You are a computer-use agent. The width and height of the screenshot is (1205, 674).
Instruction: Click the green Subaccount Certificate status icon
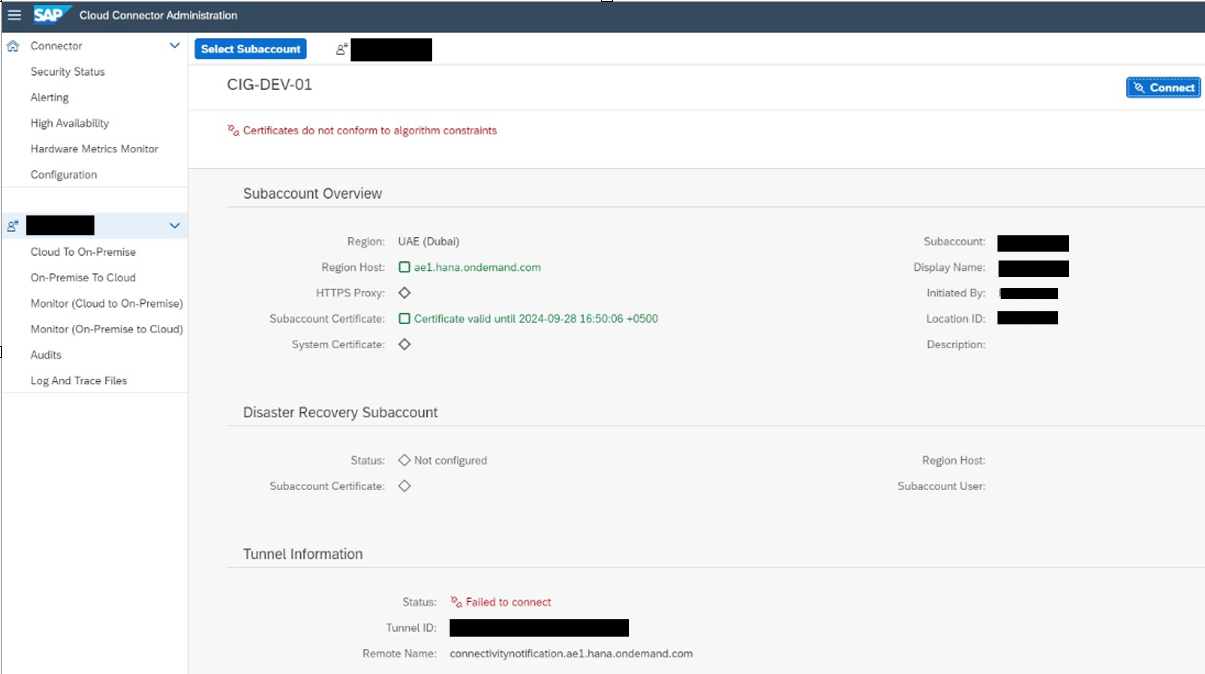click(x=405, y=319)
